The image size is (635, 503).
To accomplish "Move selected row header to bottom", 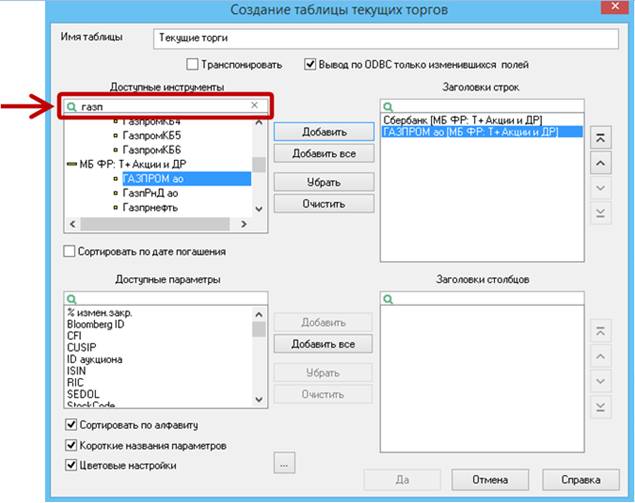I will click(600, 213).
